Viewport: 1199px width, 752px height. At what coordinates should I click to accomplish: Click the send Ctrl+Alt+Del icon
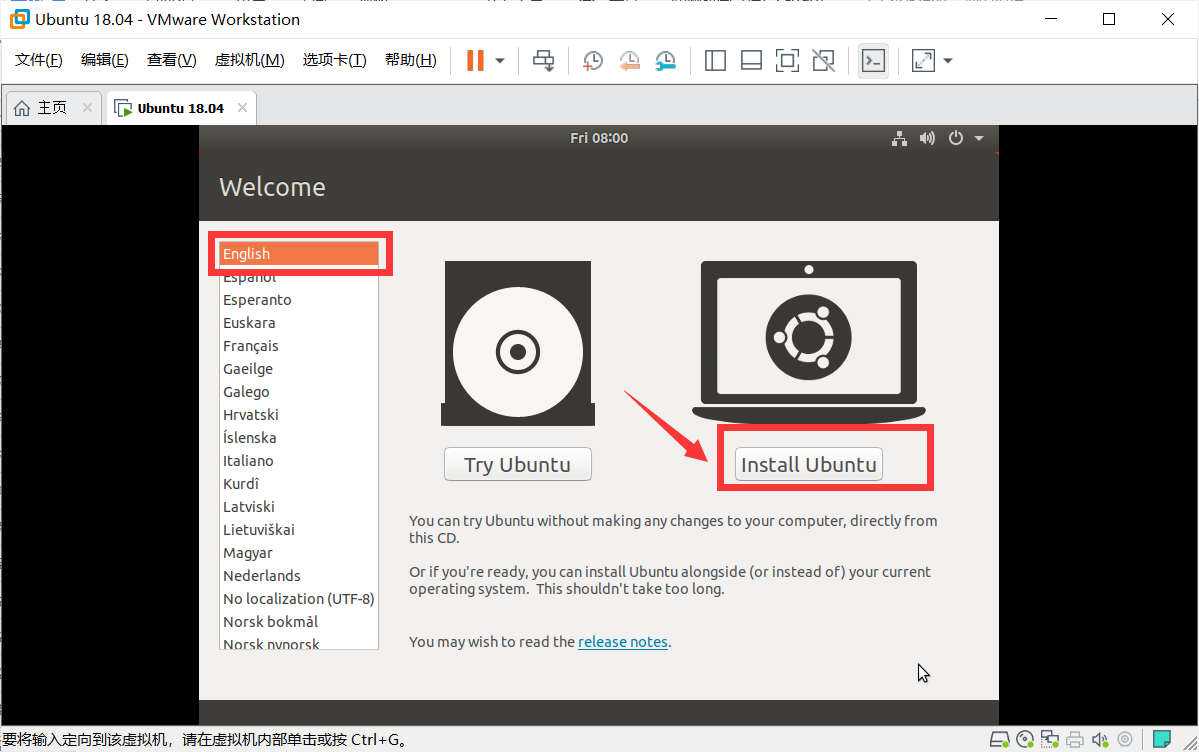click(544, 60)
